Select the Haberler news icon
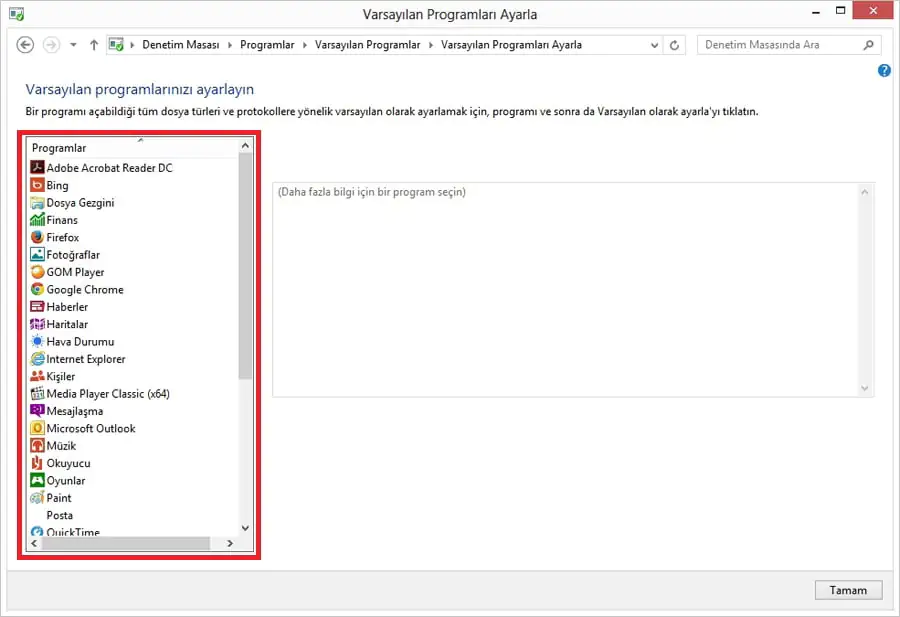 coord(37,306)
